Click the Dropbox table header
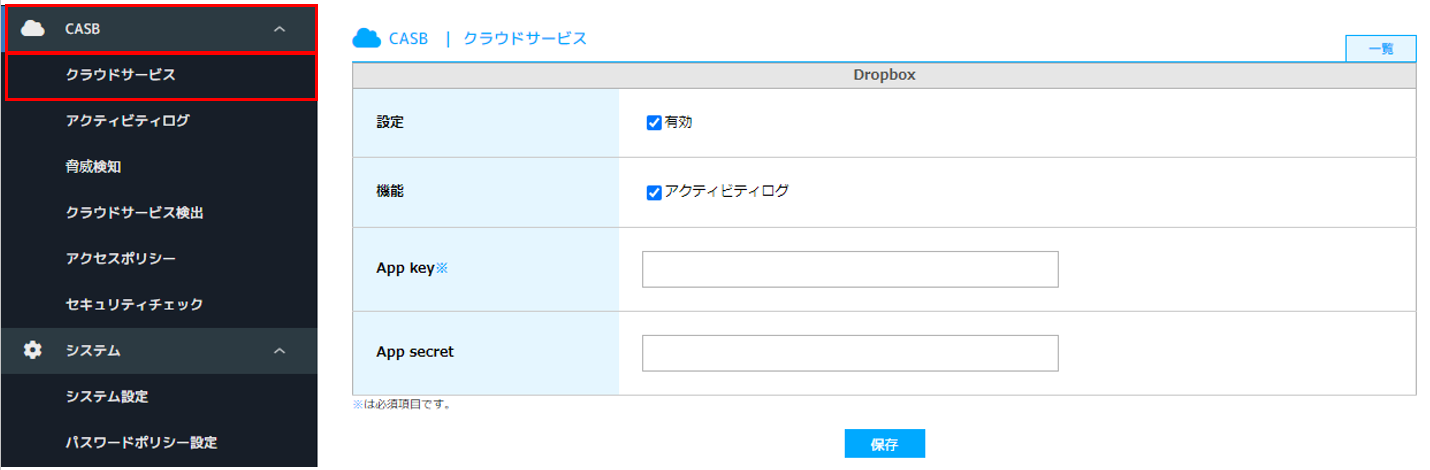This screenshot has width=1430, height=470. pyautogui.click(x=884, y=75)
